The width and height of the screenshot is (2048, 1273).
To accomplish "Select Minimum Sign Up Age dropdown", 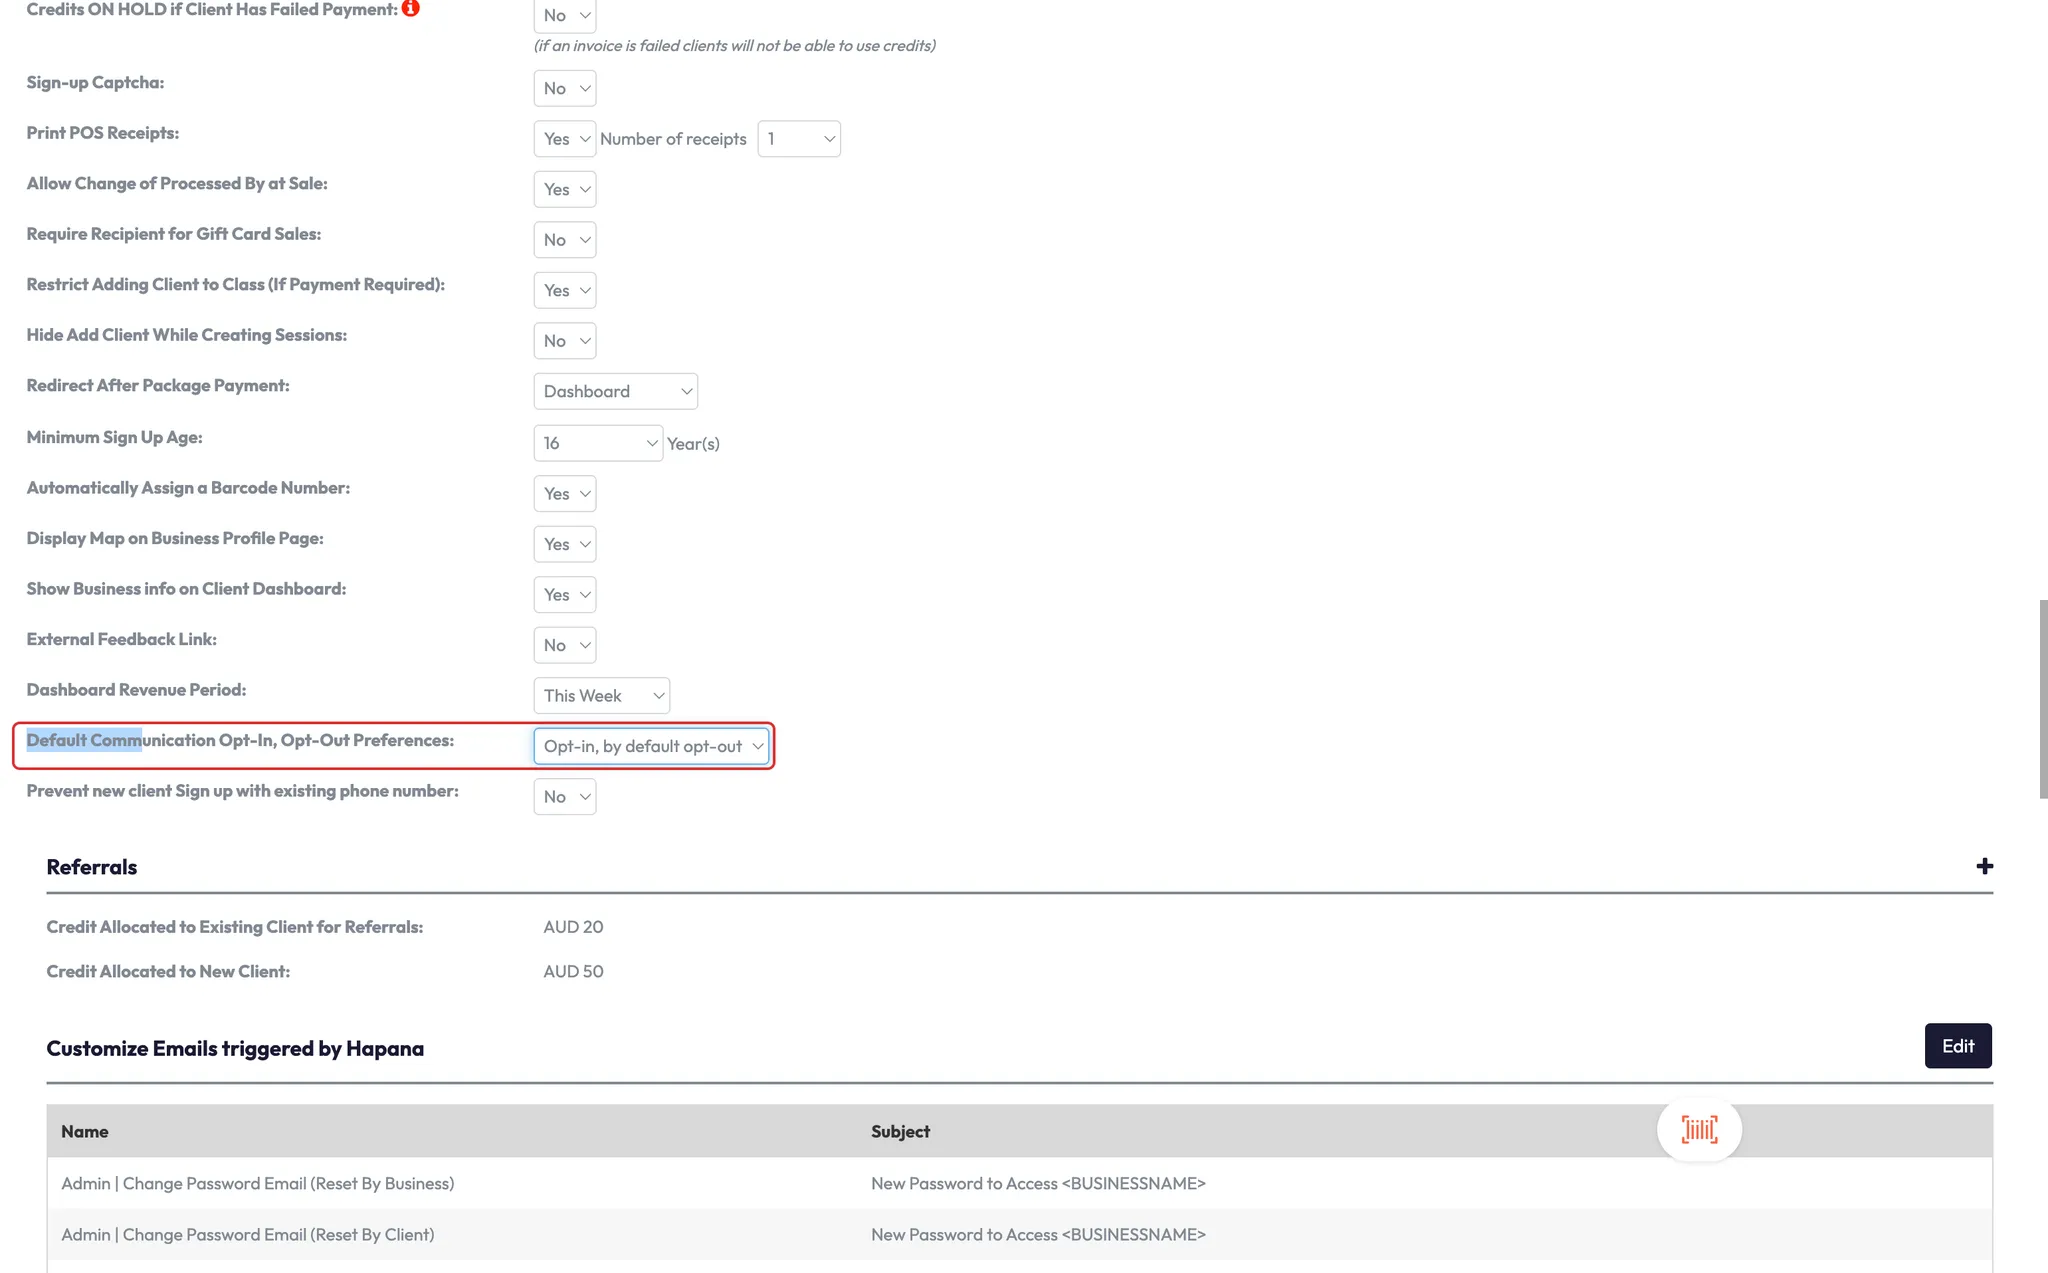I will pyautogui.click(x=598, y=443).
